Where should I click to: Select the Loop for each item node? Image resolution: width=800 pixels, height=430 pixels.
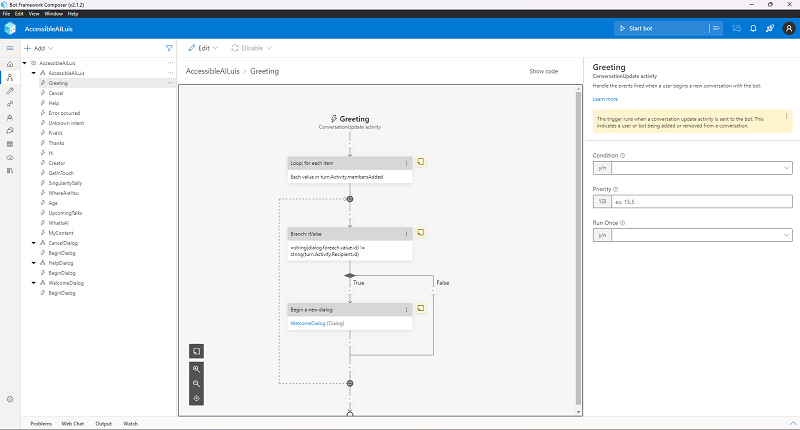pyautogui.click(x=349, y=170)
